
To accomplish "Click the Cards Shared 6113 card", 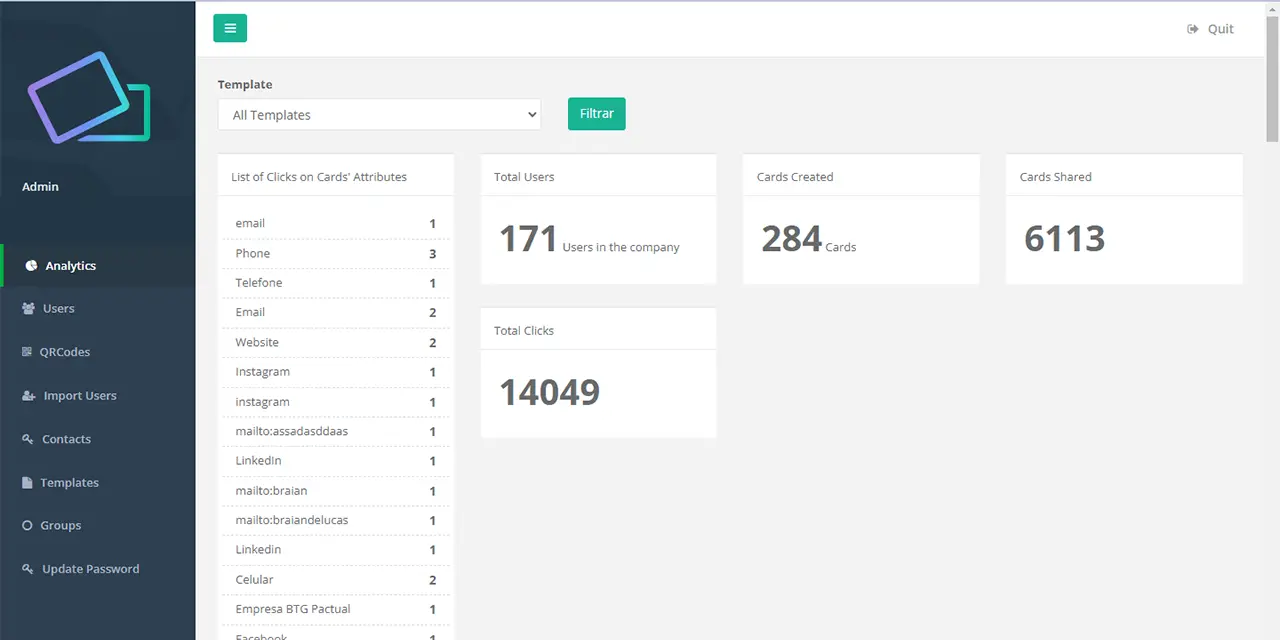I will pyautogui.click(x=1123, y=239).
